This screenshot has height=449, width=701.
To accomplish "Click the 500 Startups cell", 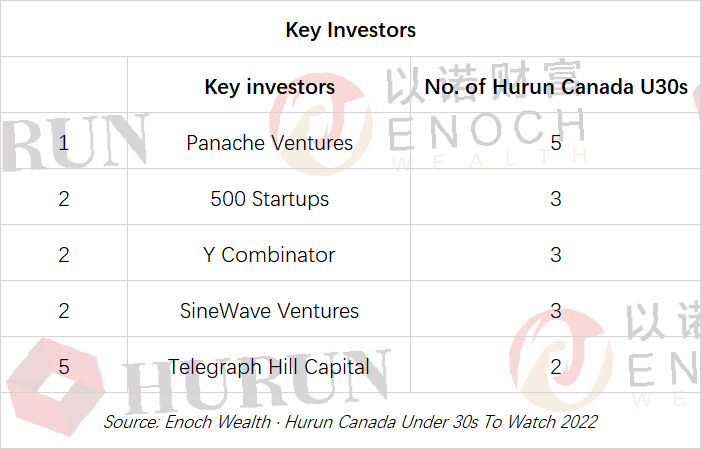I will tap(270, 199).
